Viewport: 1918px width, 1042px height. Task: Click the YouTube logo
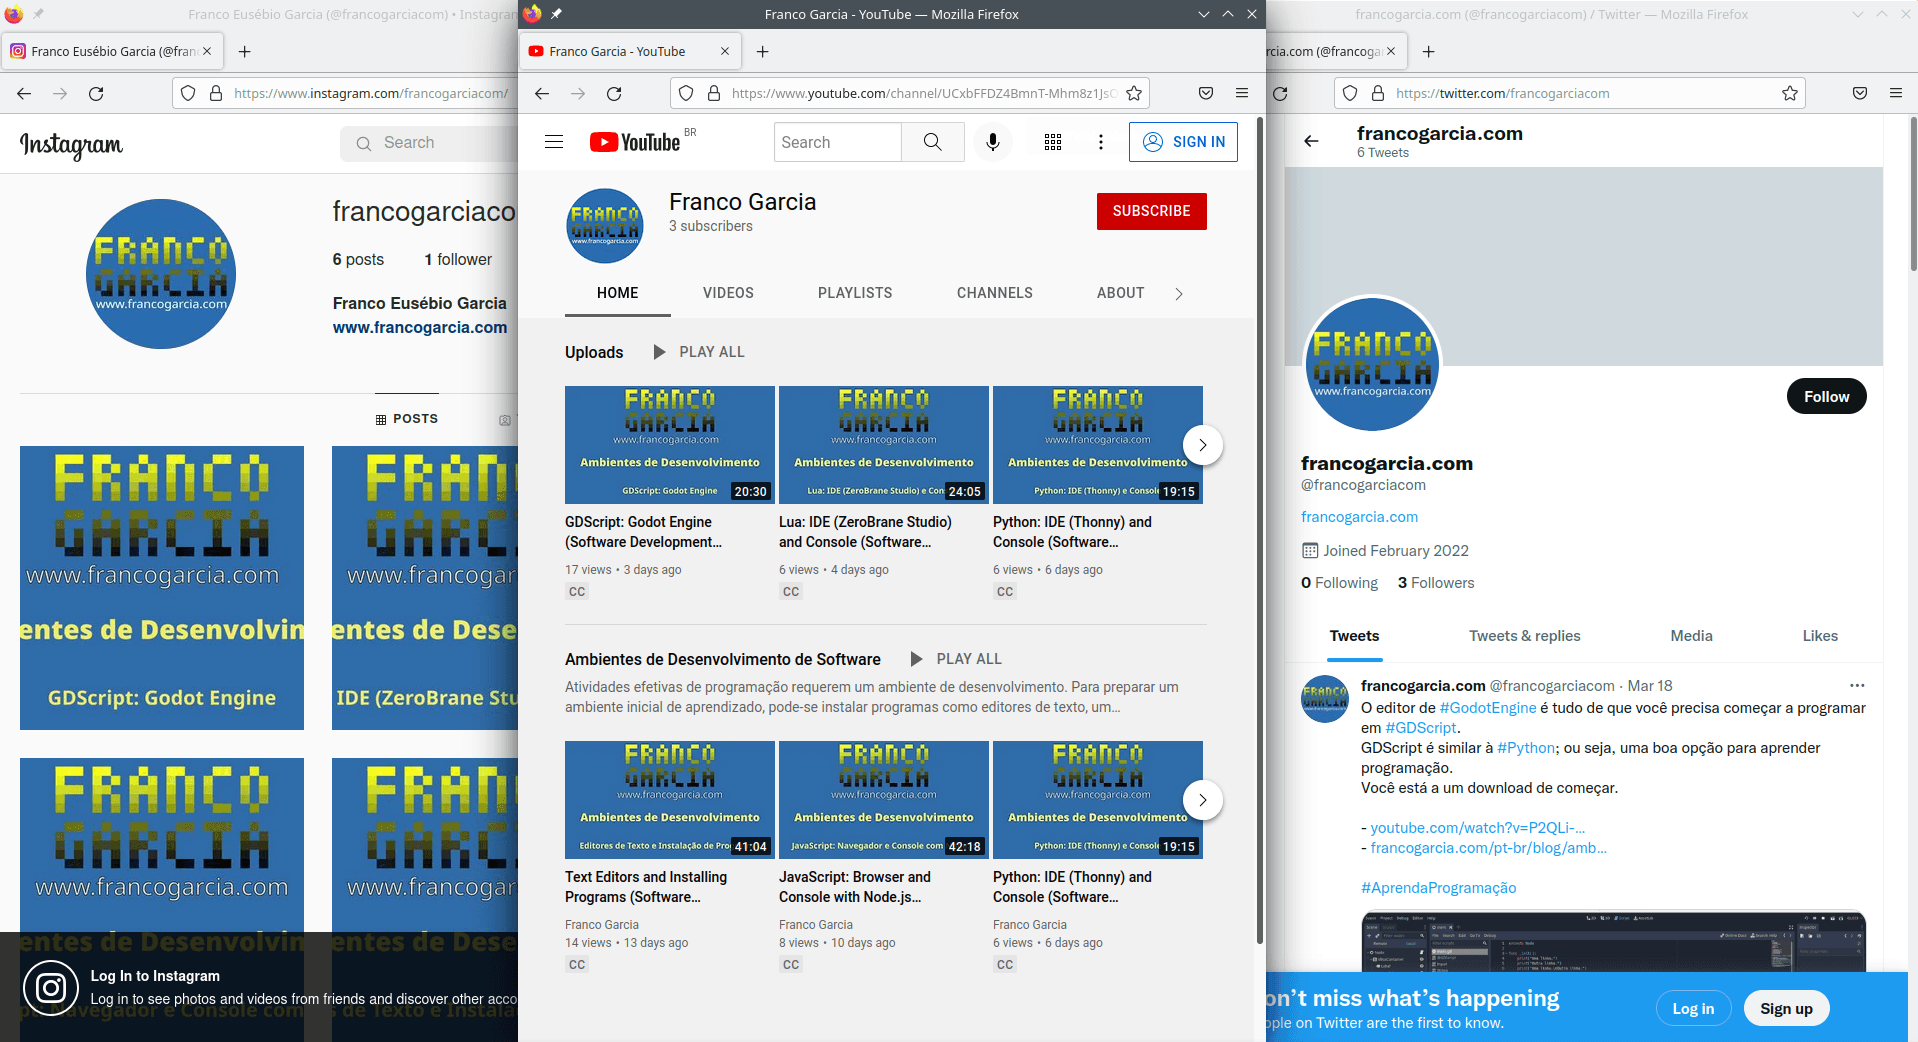click(x=635, y=142)
